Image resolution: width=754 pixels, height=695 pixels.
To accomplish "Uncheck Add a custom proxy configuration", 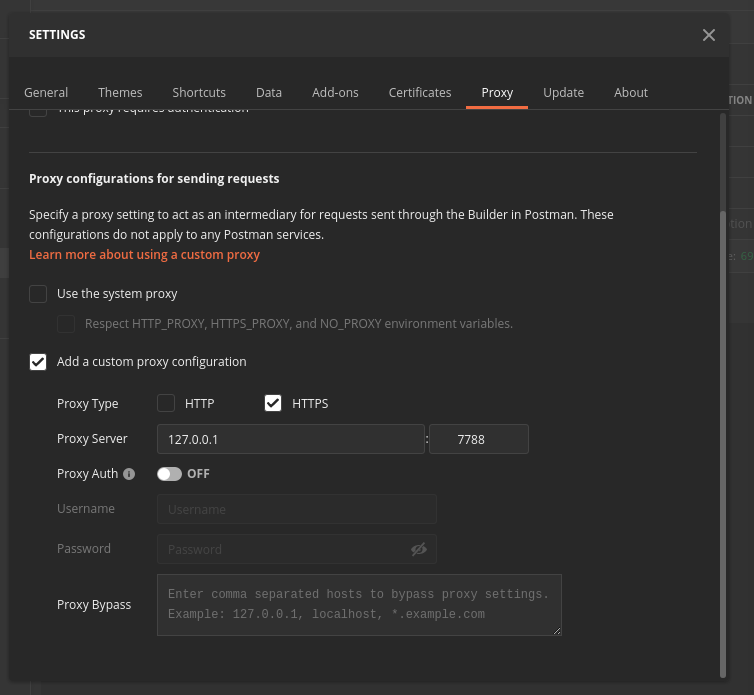I will point(38,362).
